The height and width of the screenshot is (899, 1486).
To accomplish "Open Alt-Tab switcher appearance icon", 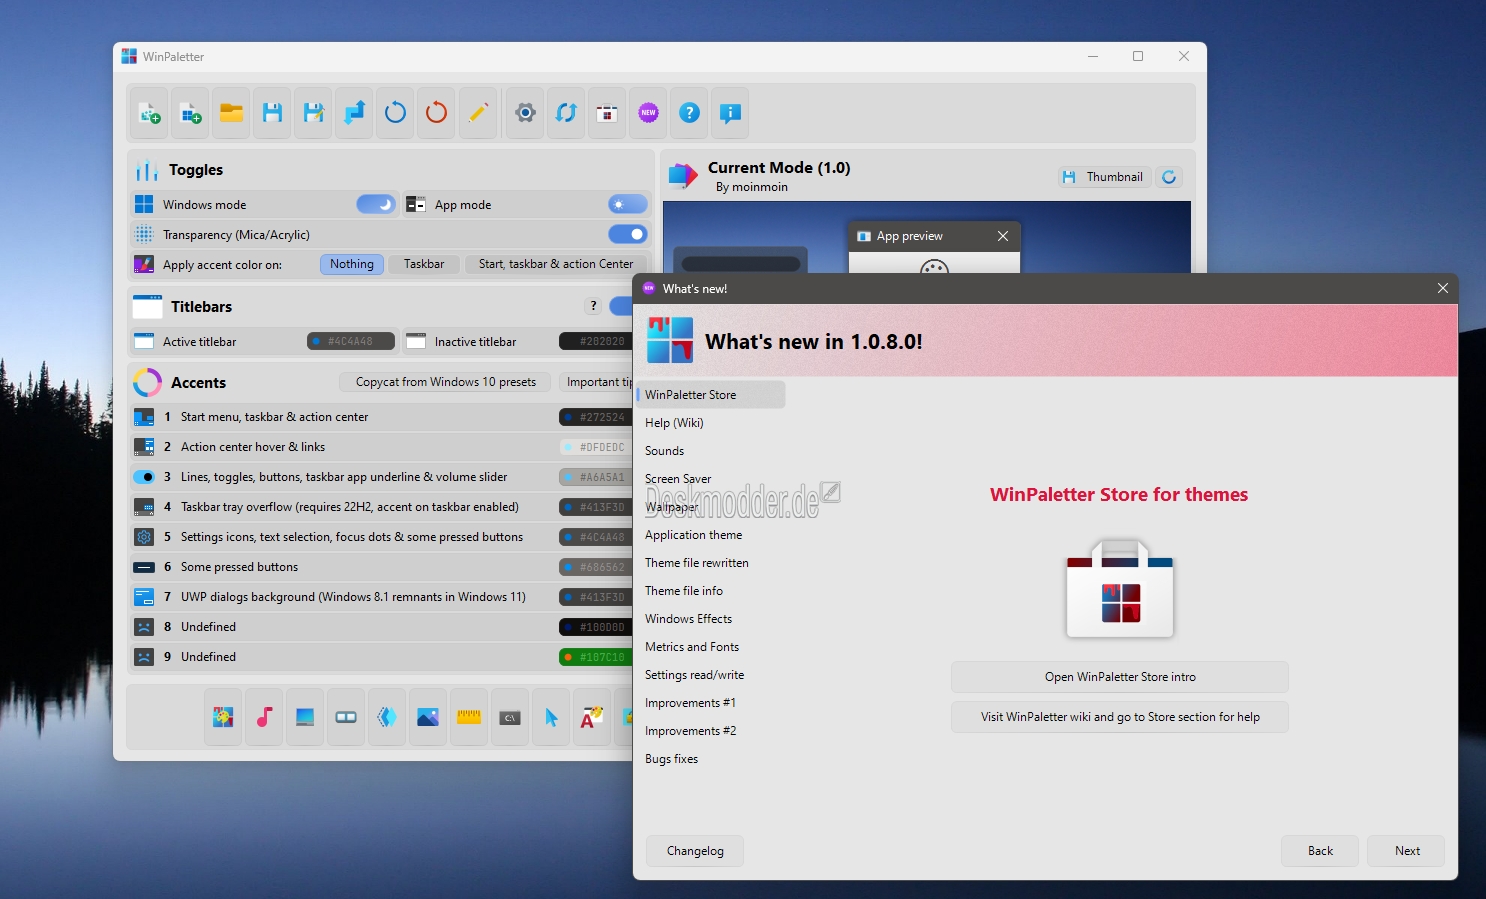I will [346, 717].
